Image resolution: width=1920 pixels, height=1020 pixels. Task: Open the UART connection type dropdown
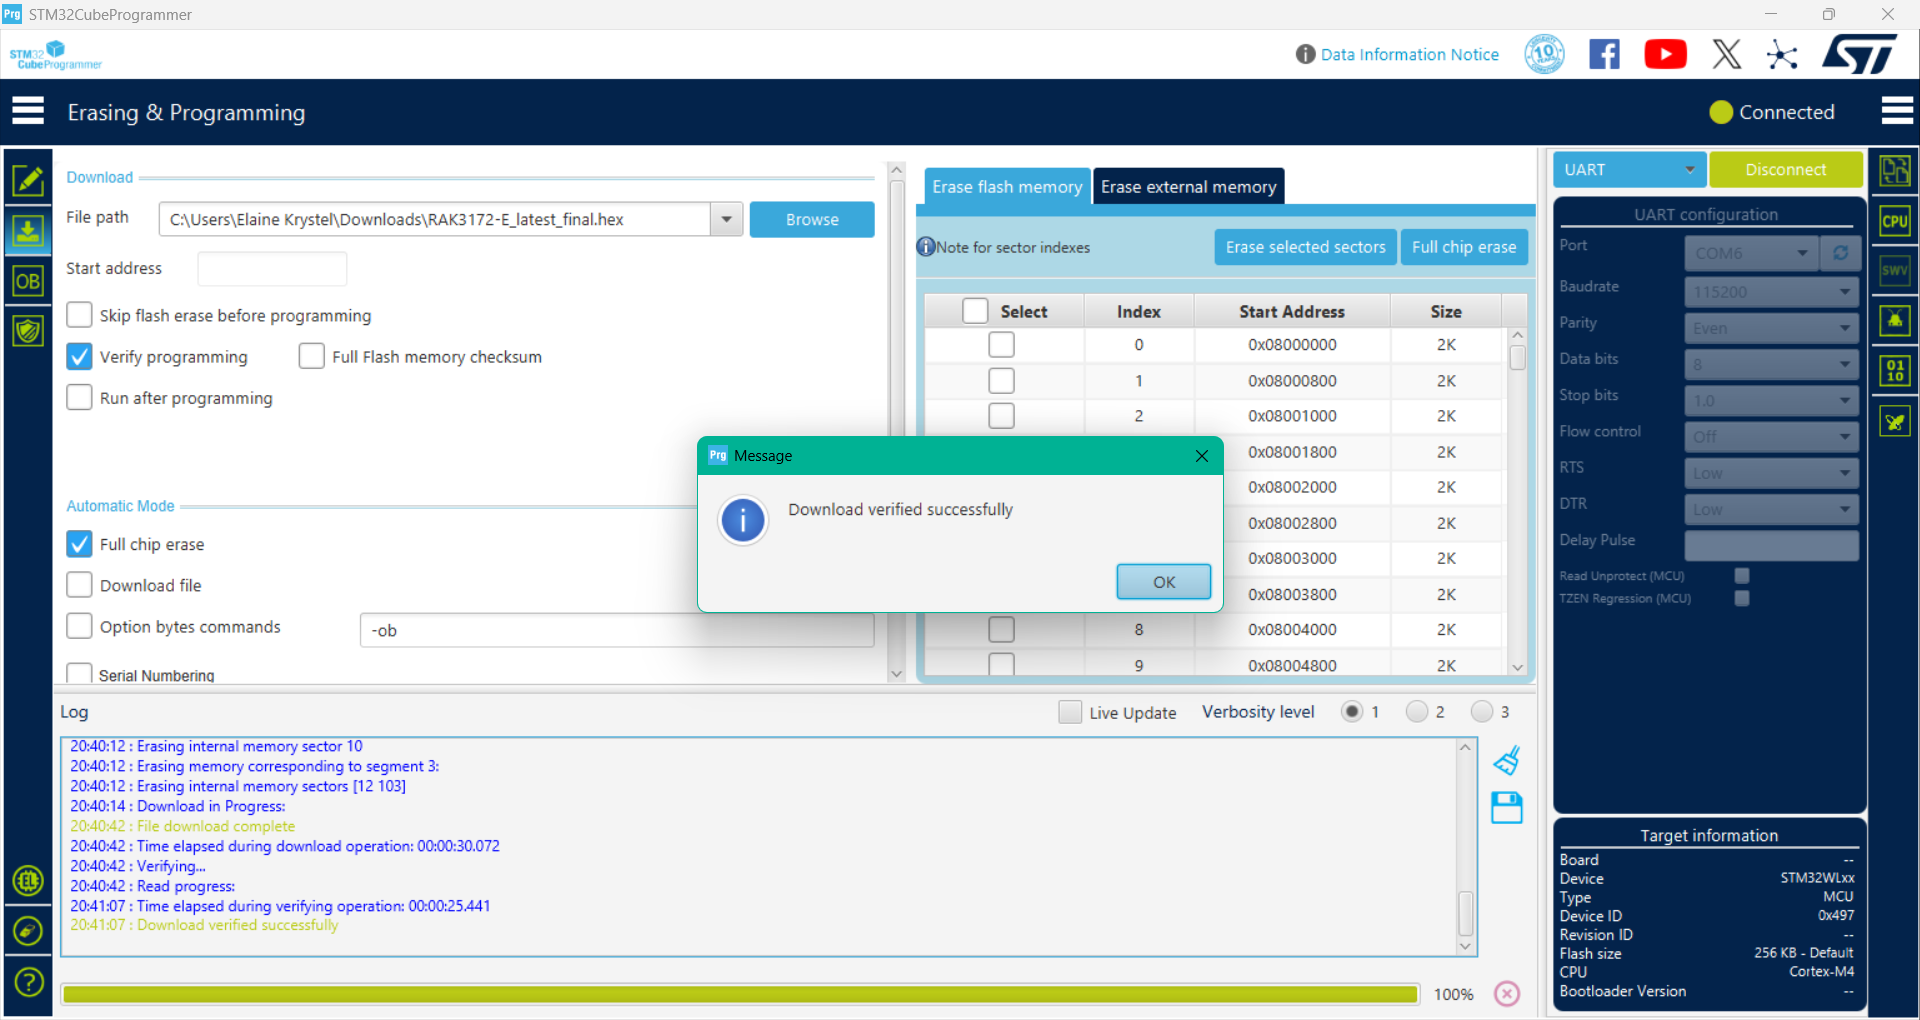coord(1629,170)
